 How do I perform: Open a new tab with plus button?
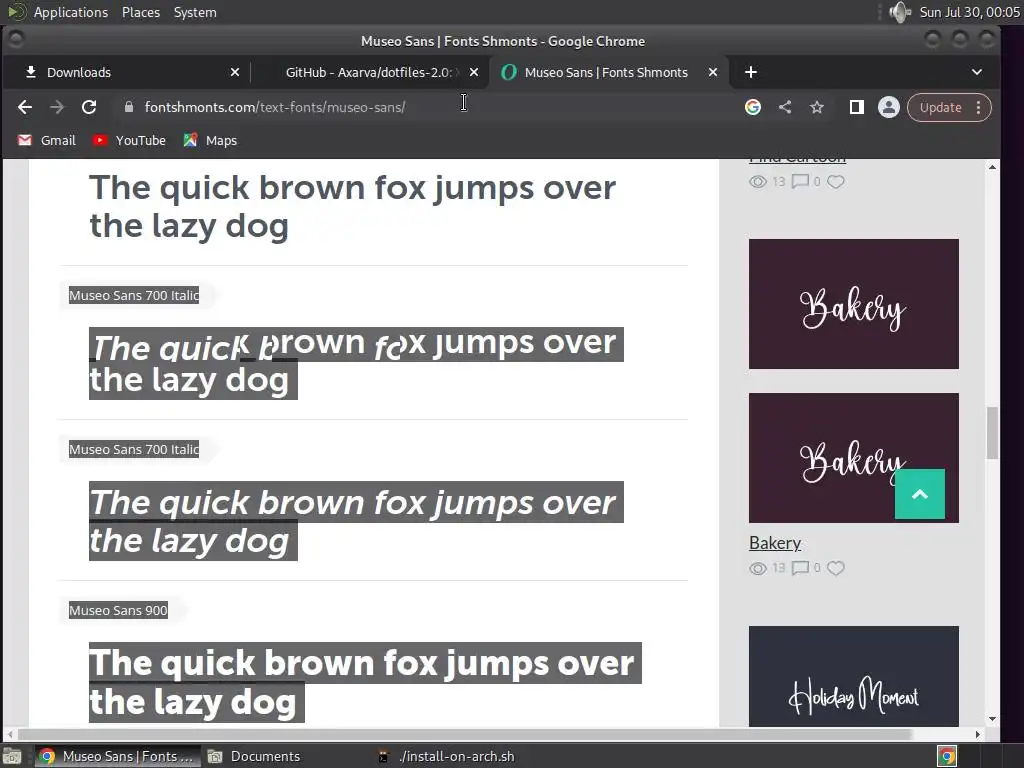click(x=751, y=72)
